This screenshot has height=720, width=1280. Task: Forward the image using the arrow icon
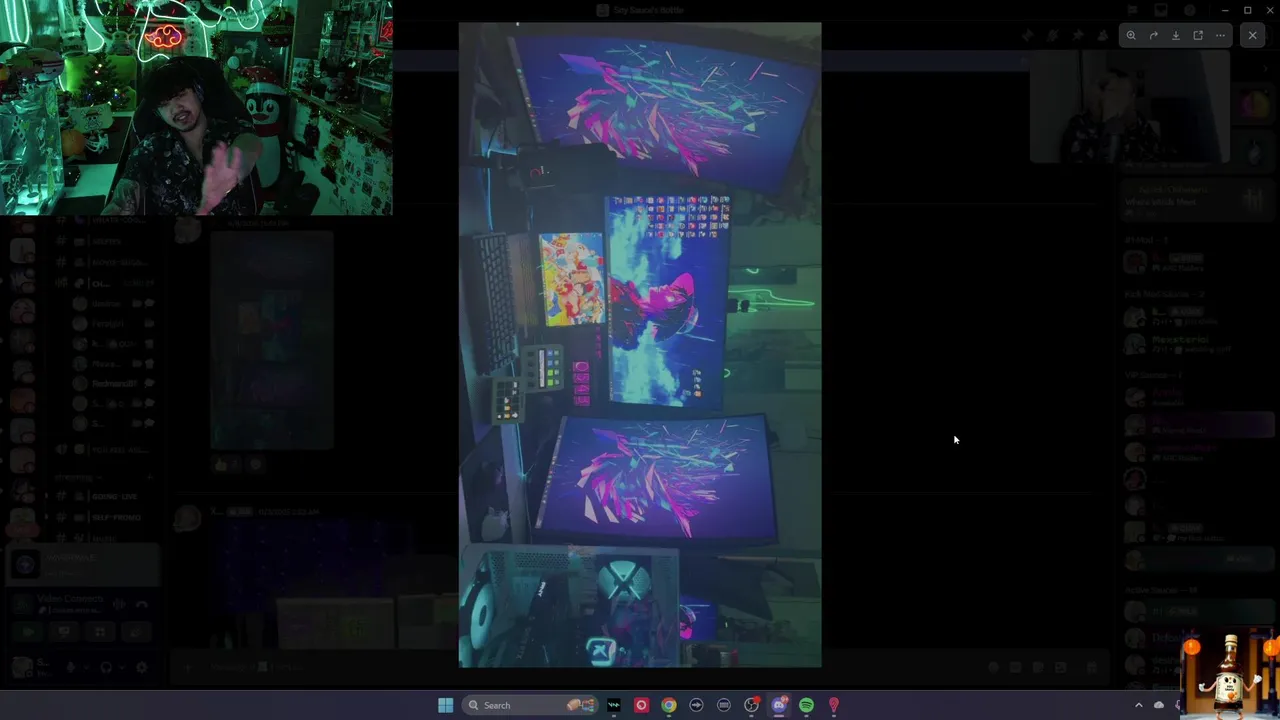pos(1153,35)
